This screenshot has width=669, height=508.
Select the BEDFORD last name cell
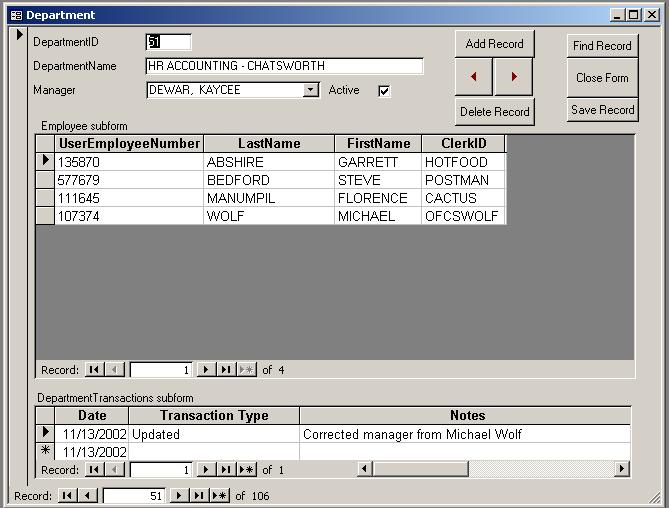pyautogui.click(x=269, y=180)
